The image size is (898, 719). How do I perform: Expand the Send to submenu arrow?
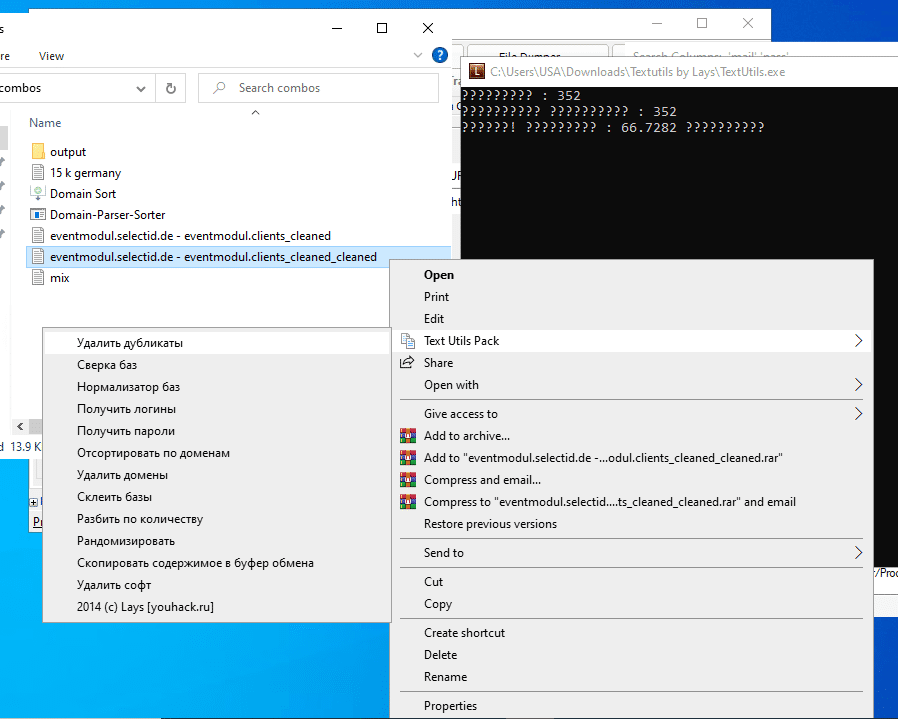tap(858, 553)
